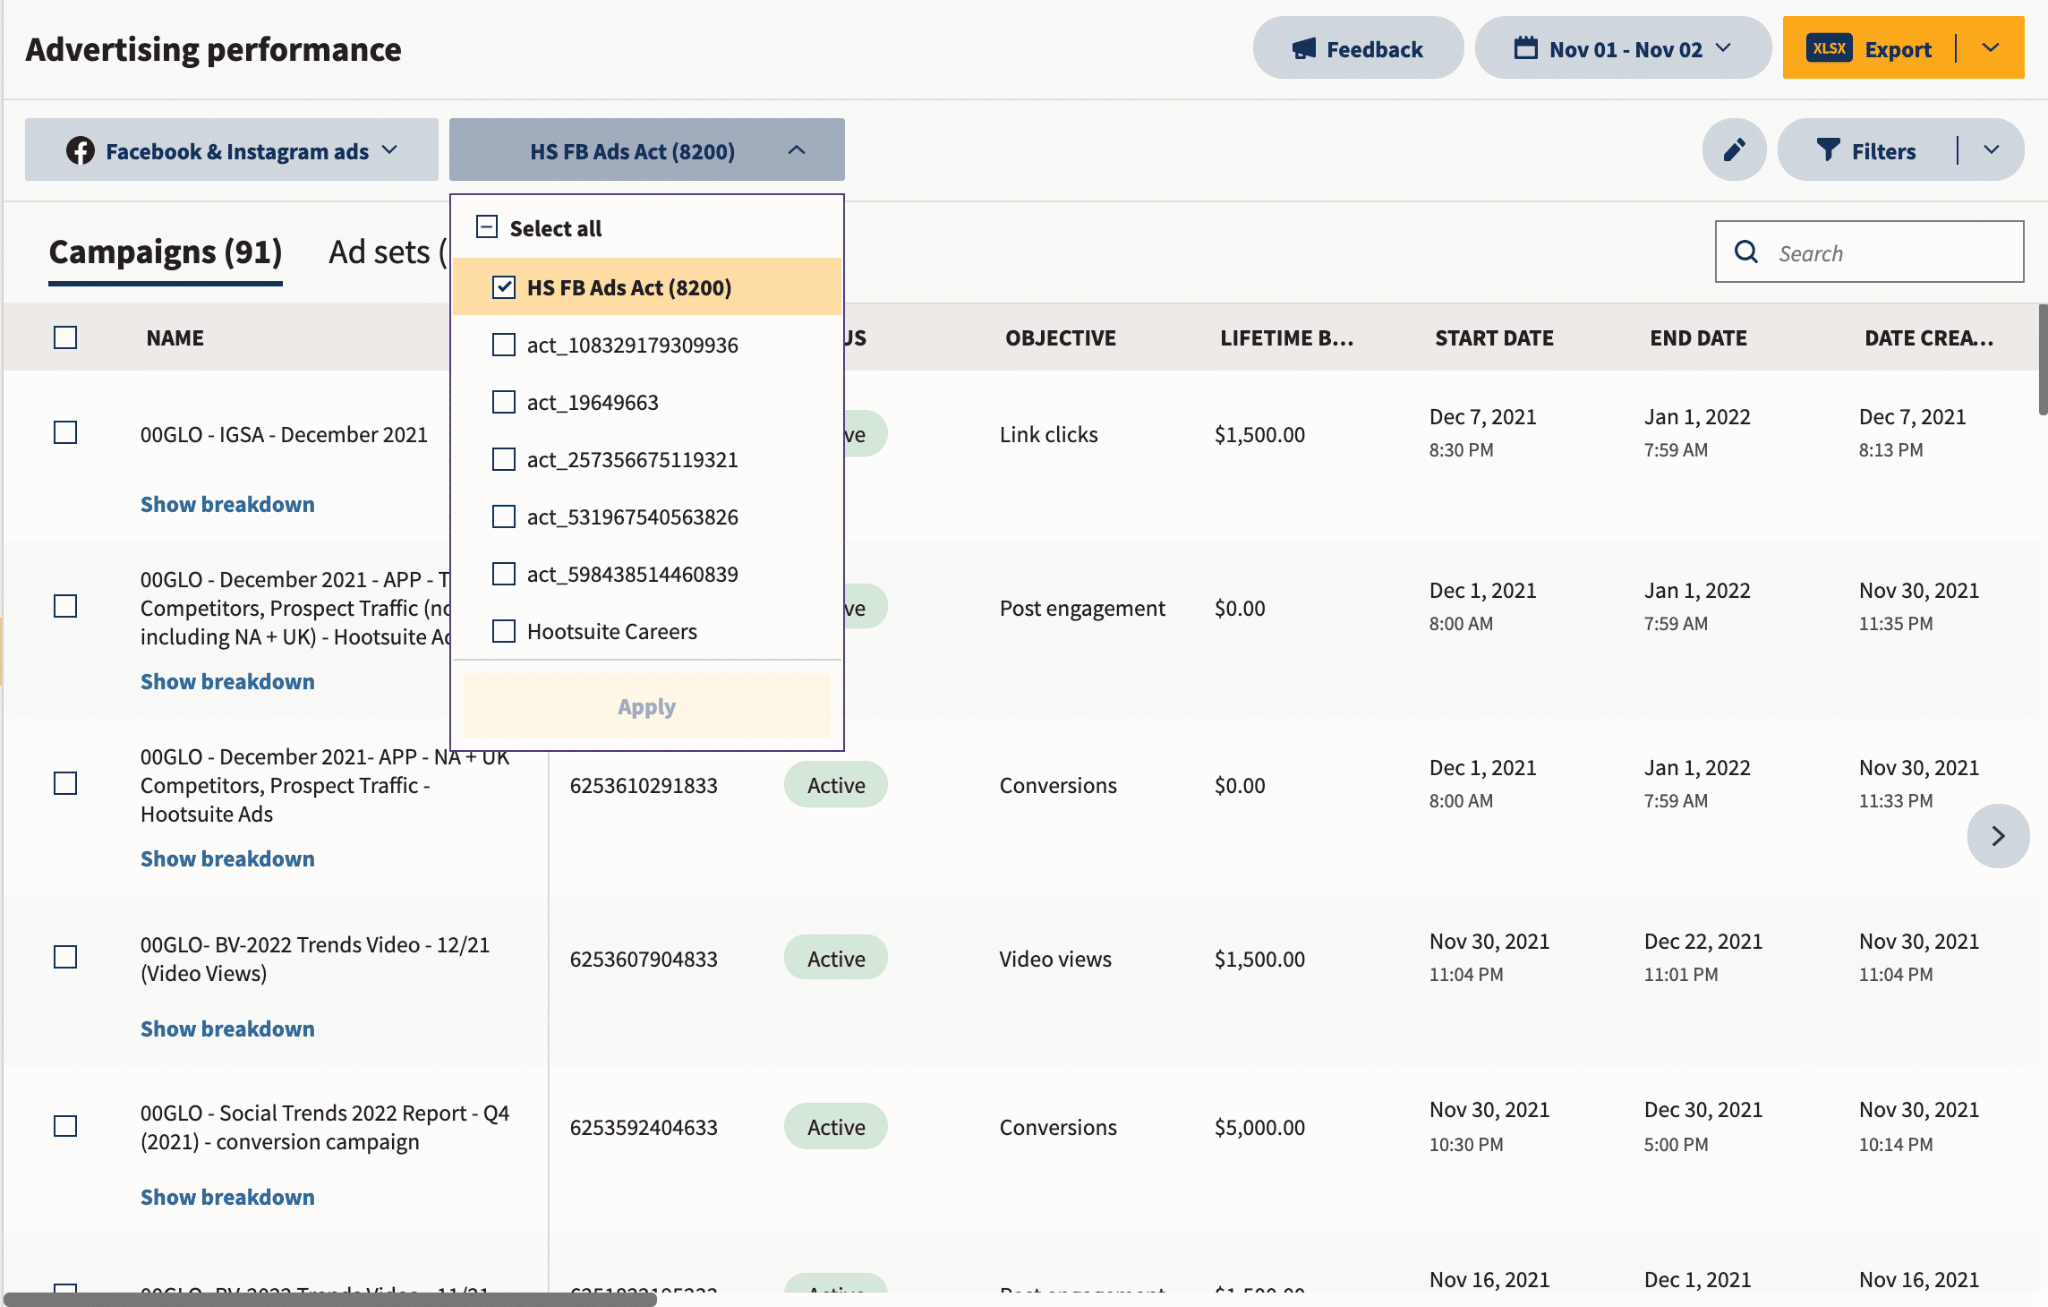
Task: Click the Facebook logo icon
Action: (x=80, y=150)
